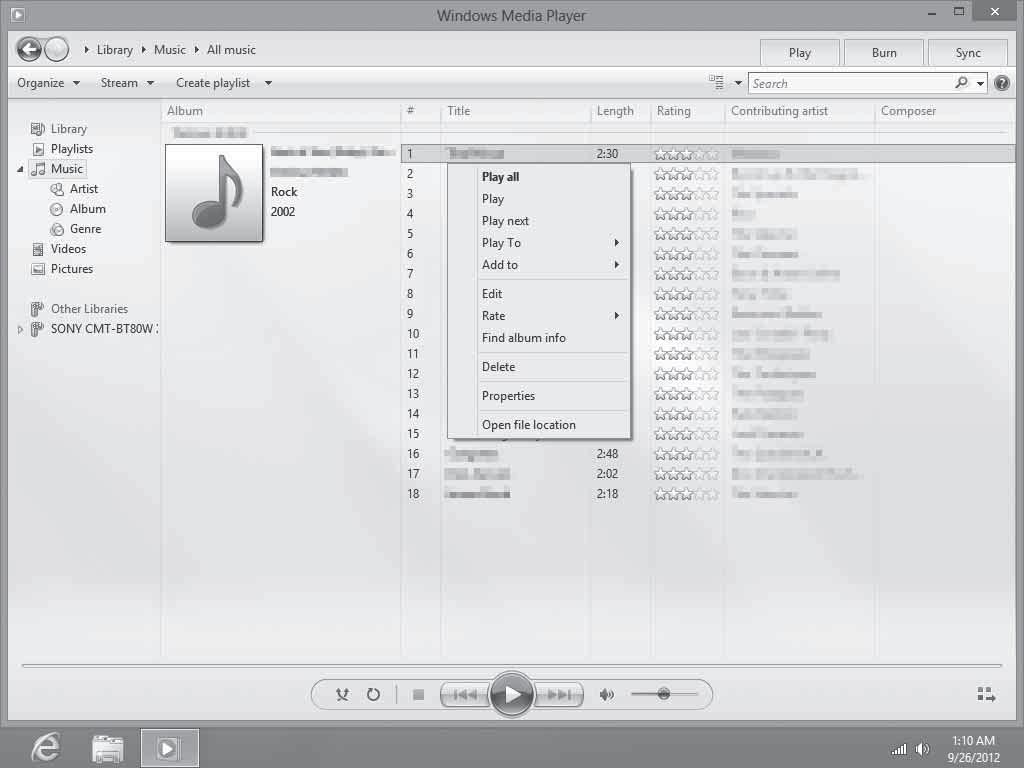Click the star rating of track 18
The height and width of the screenshot is (768, 1024).
click(686, 494)
